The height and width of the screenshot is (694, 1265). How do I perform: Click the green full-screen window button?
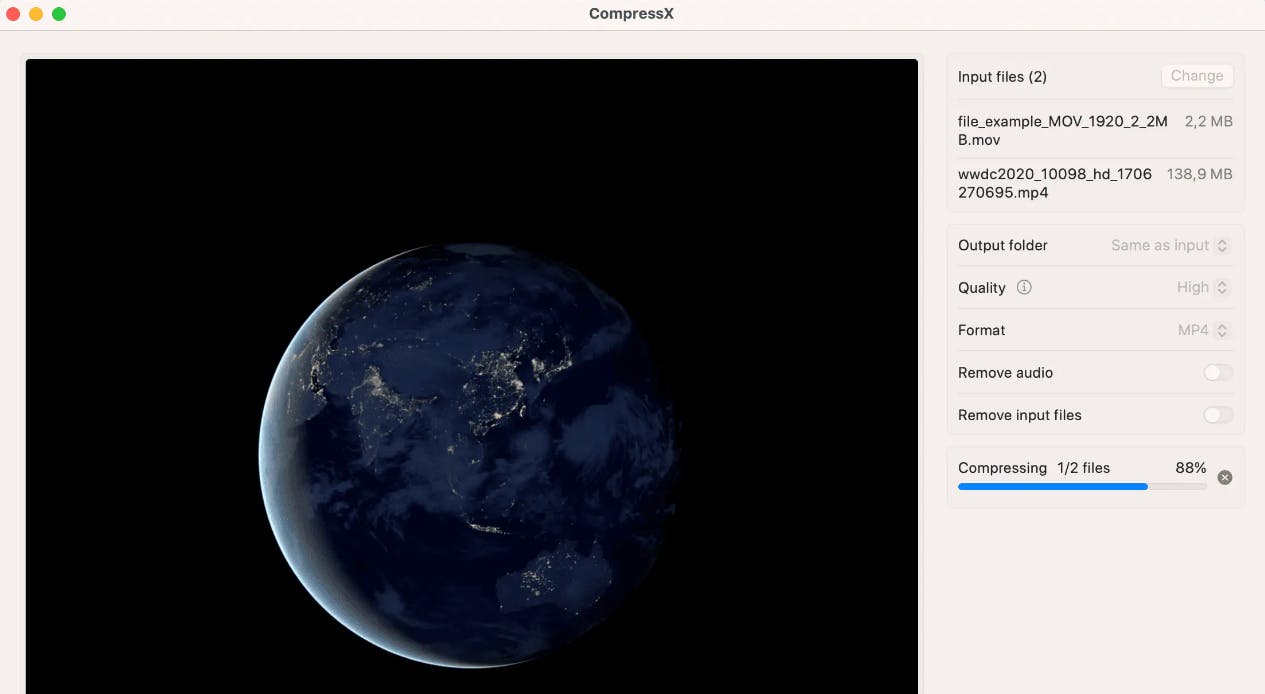[59, 14]
